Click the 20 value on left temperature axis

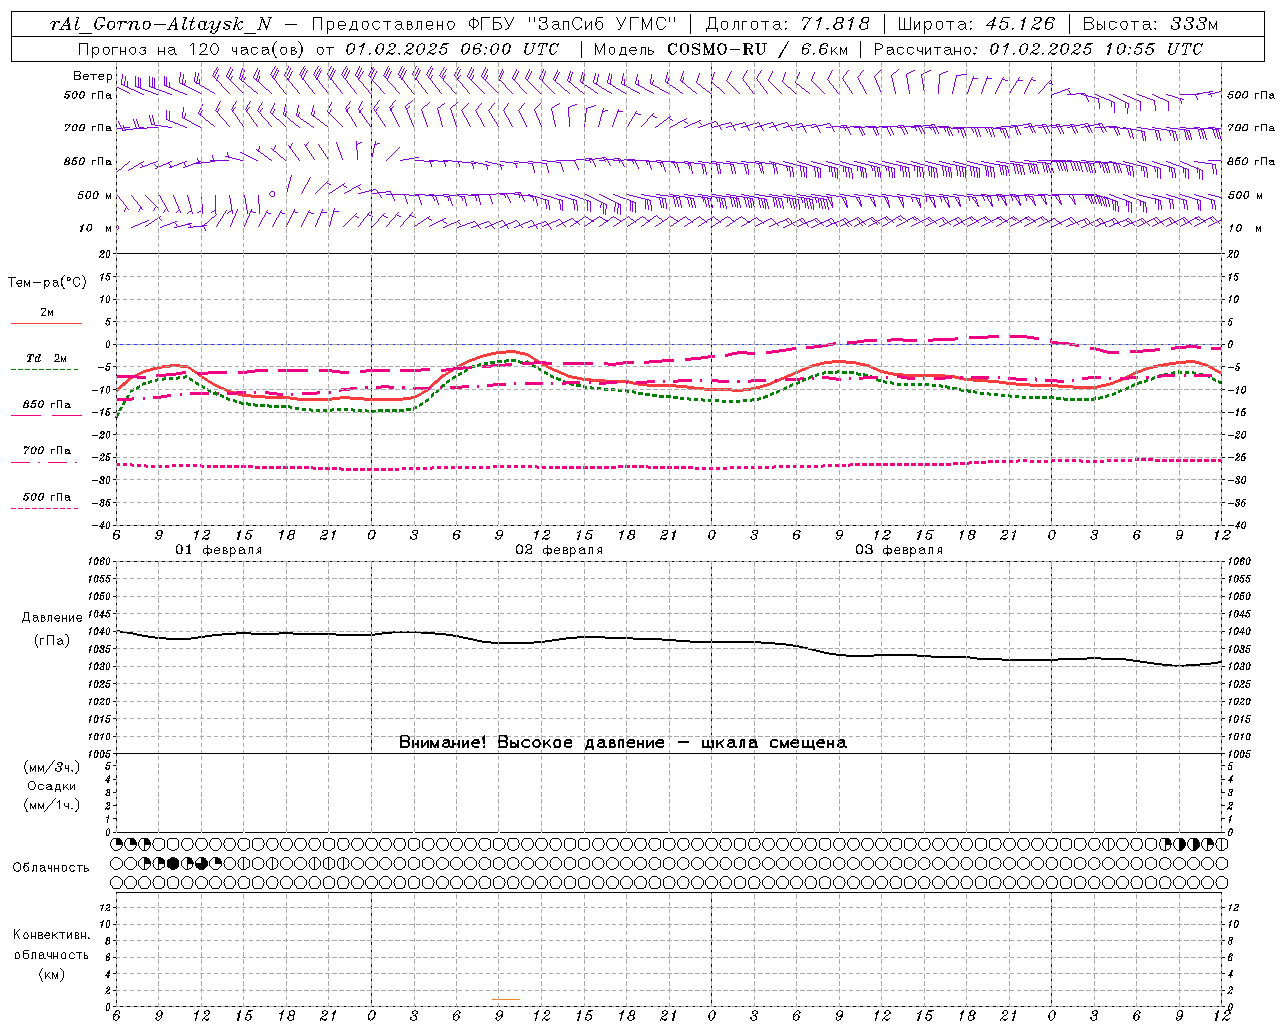[106, 254]
